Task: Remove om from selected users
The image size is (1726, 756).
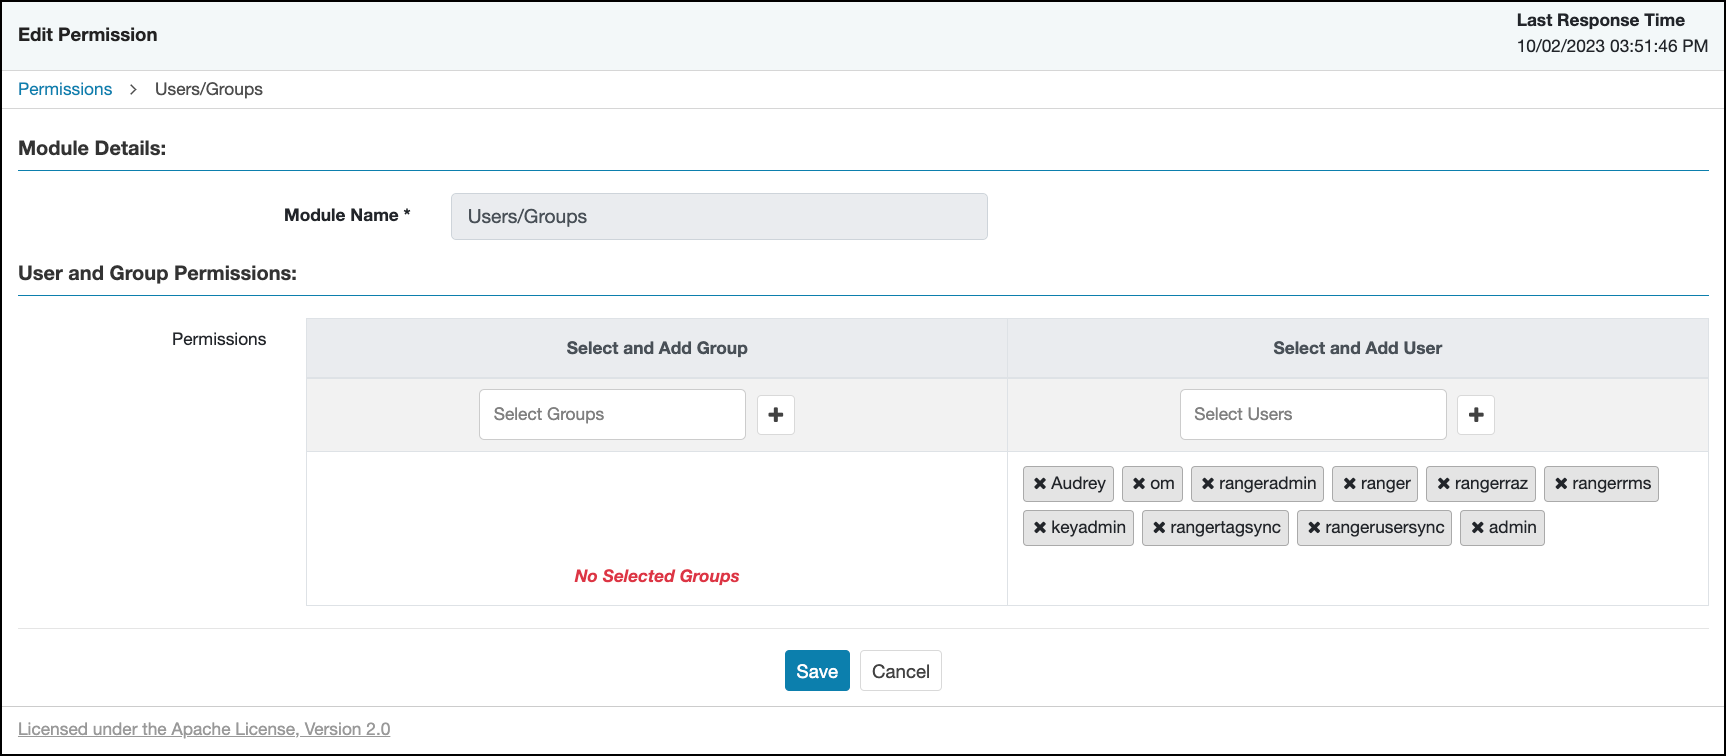Action: click(1139, 484)
